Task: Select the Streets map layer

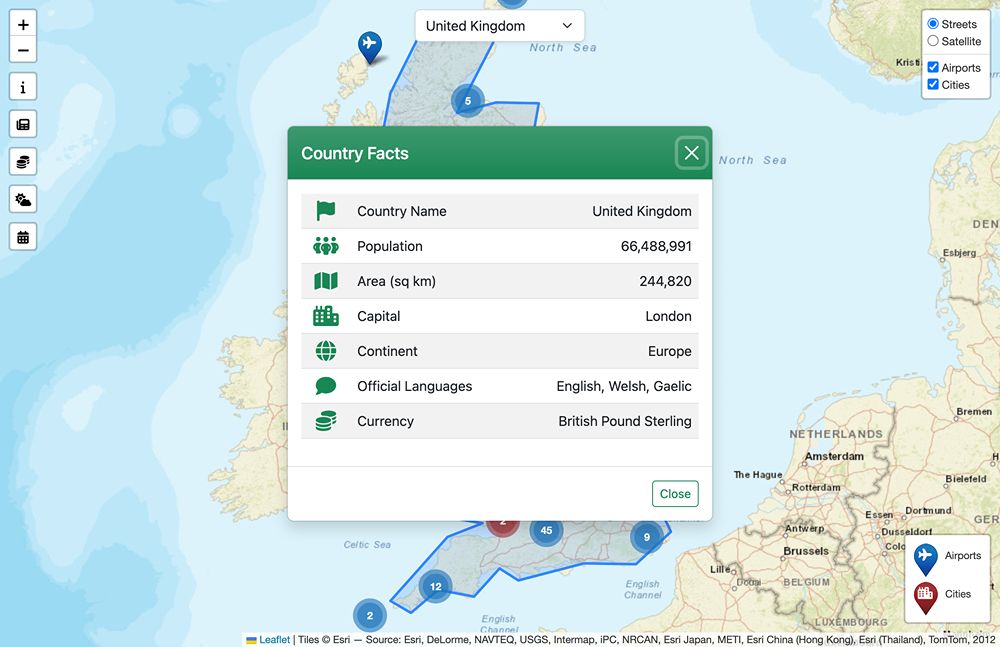Action: click(x=933, y=24)
